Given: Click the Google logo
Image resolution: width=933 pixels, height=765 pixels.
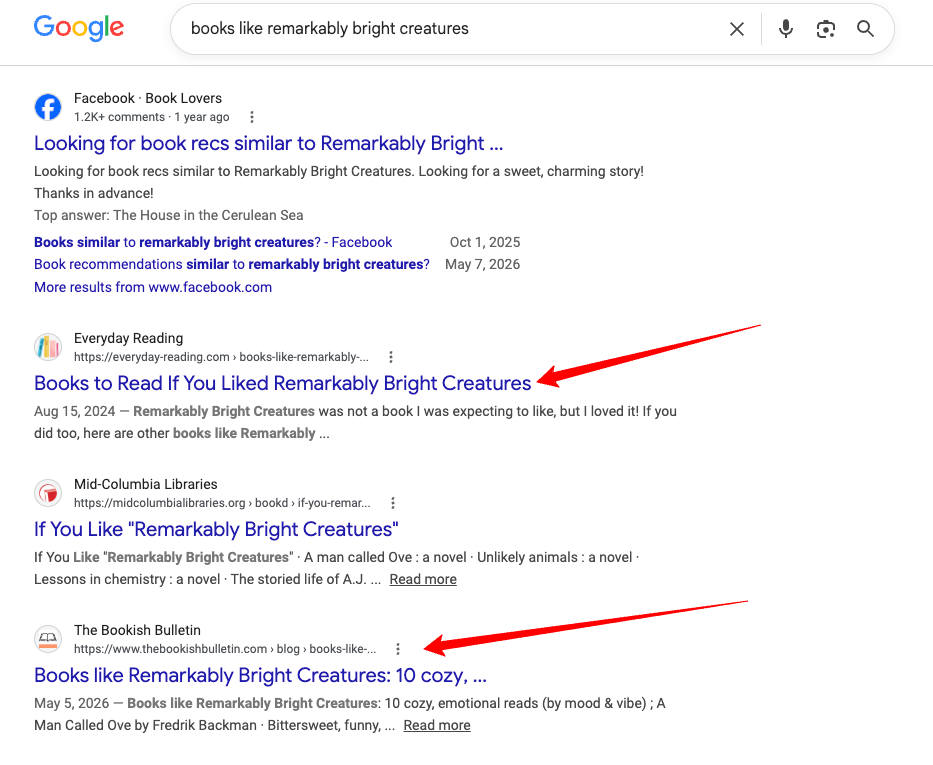Looking at the screenshot, I should click(79, 28).
